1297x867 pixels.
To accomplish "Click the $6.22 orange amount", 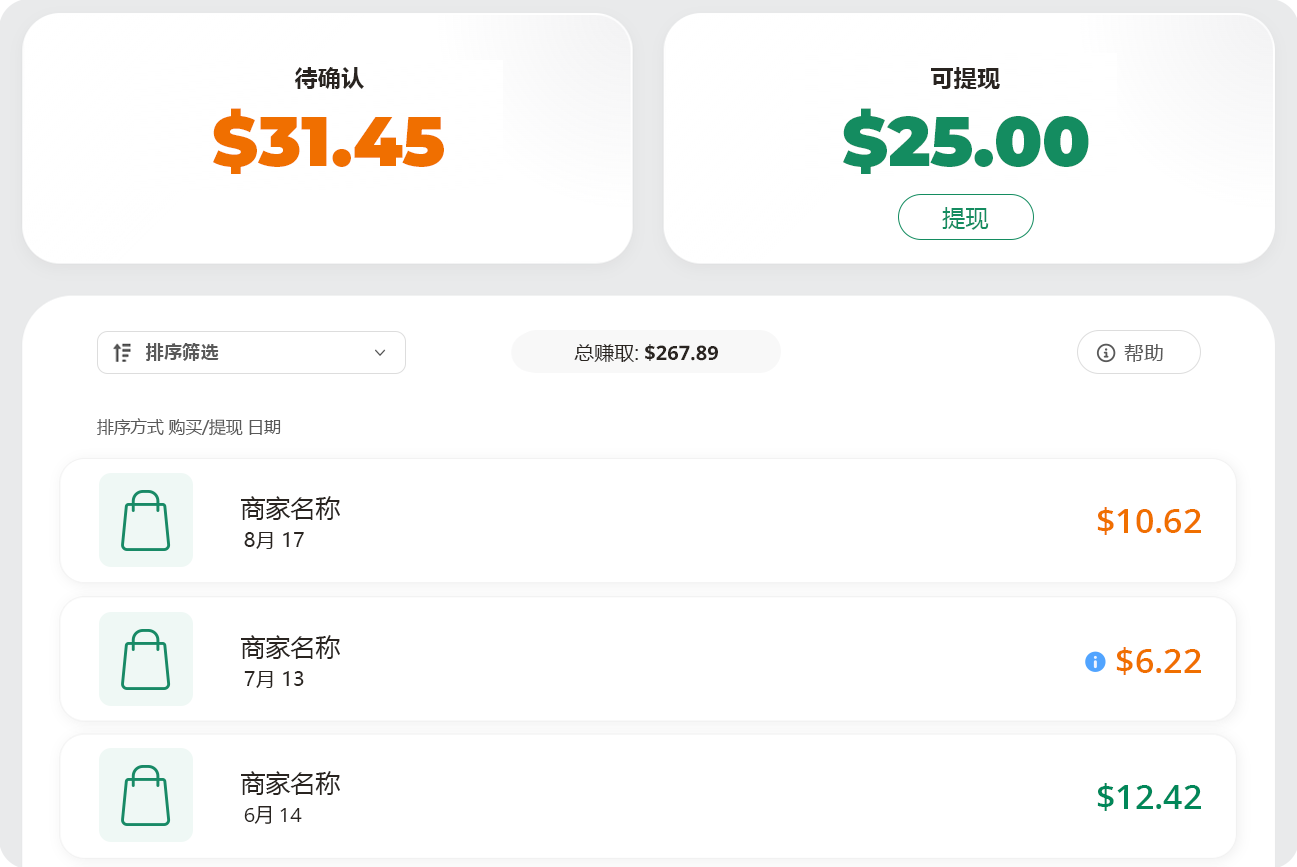I will 1159,661.
